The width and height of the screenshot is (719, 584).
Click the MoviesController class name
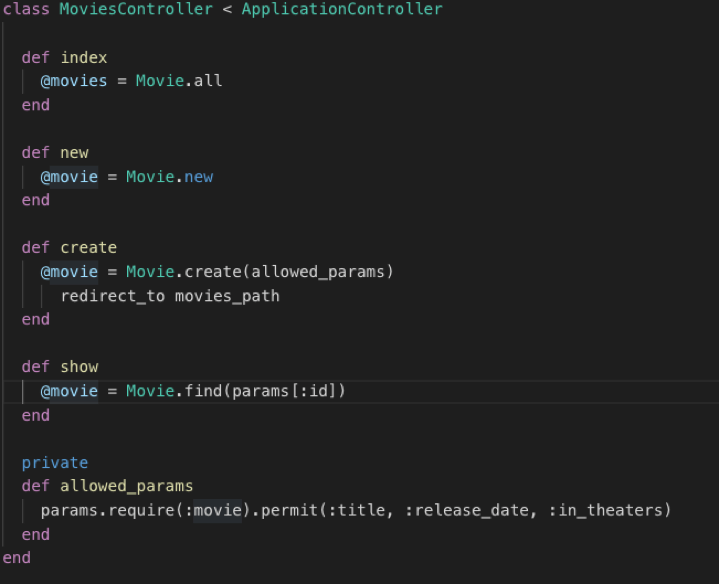(x=136, y=9)
